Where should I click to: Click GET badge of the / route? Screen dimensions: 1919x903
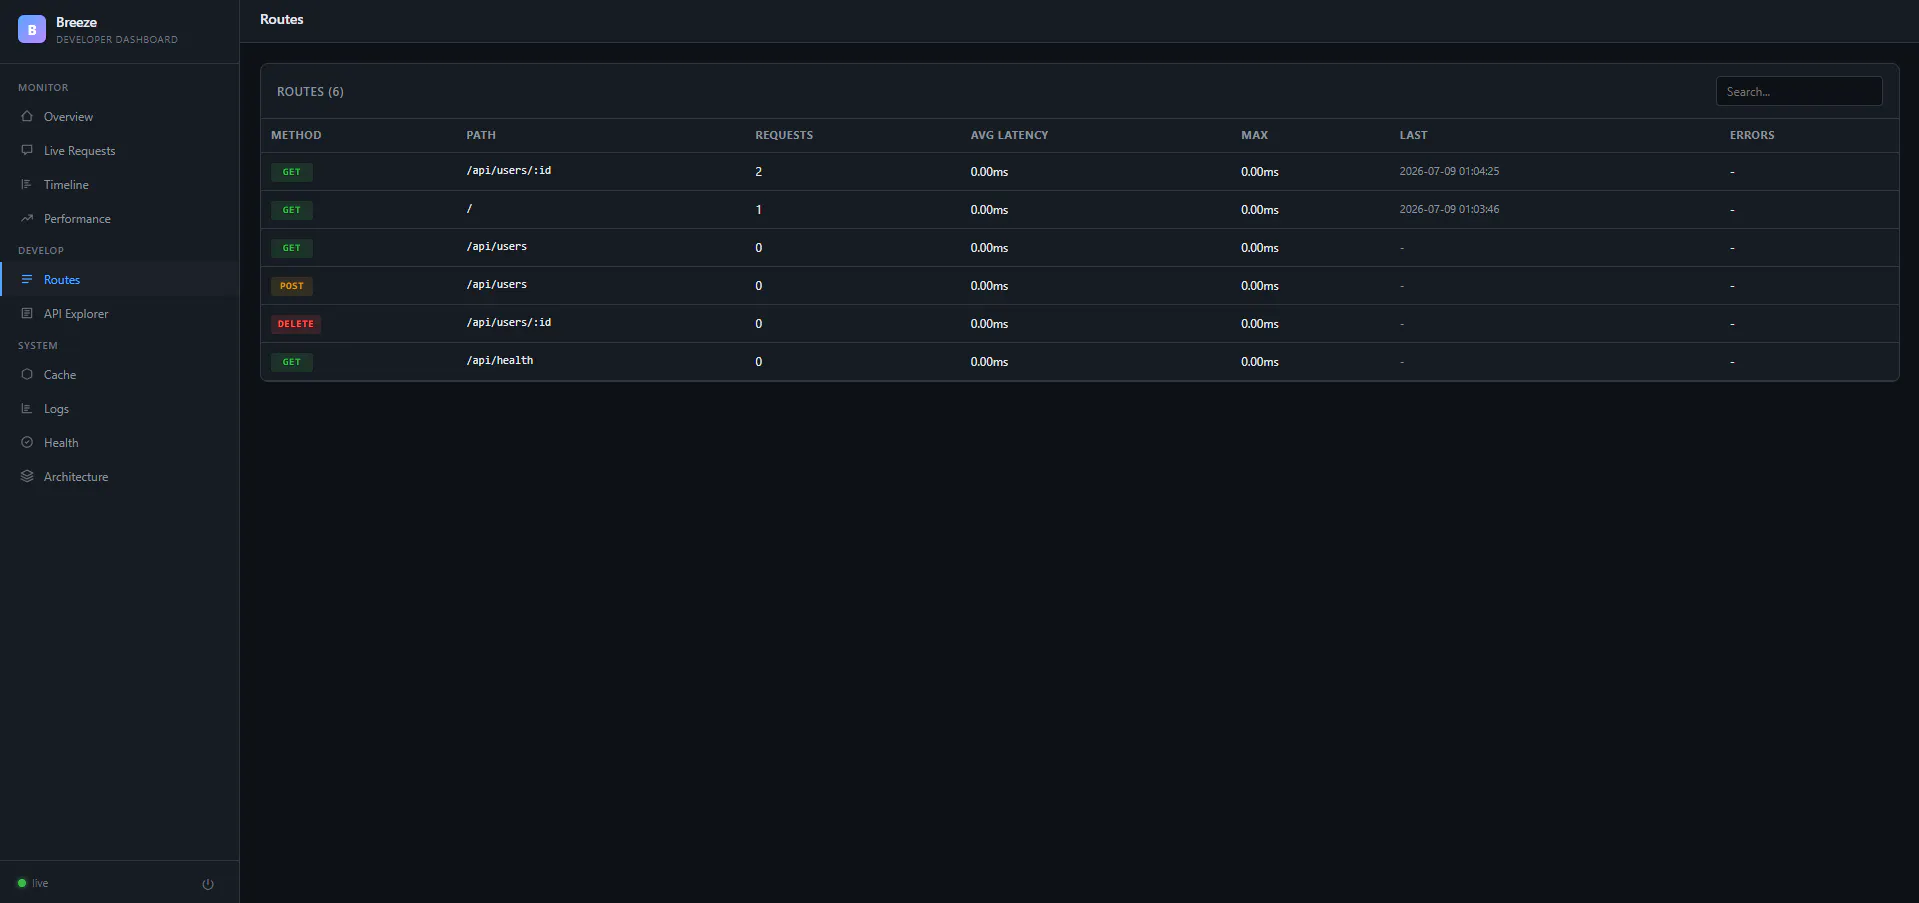click(x=292, y=210)
